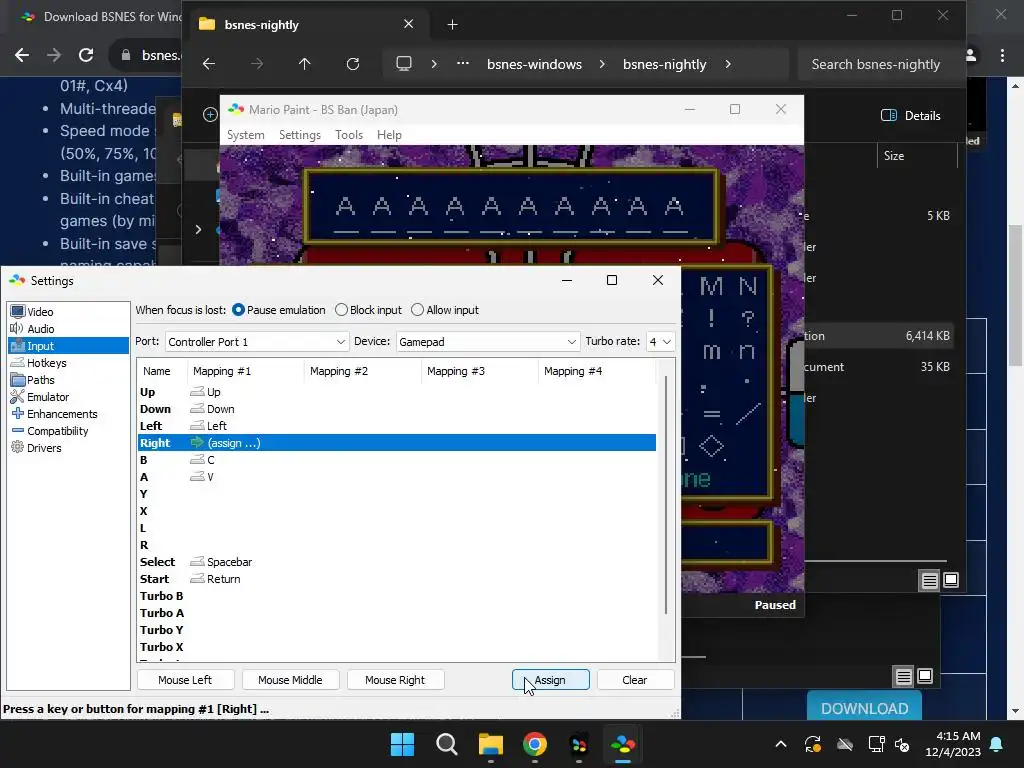Go back in Chrome browser
The image size is (1024, 768).
coord(22,56)
